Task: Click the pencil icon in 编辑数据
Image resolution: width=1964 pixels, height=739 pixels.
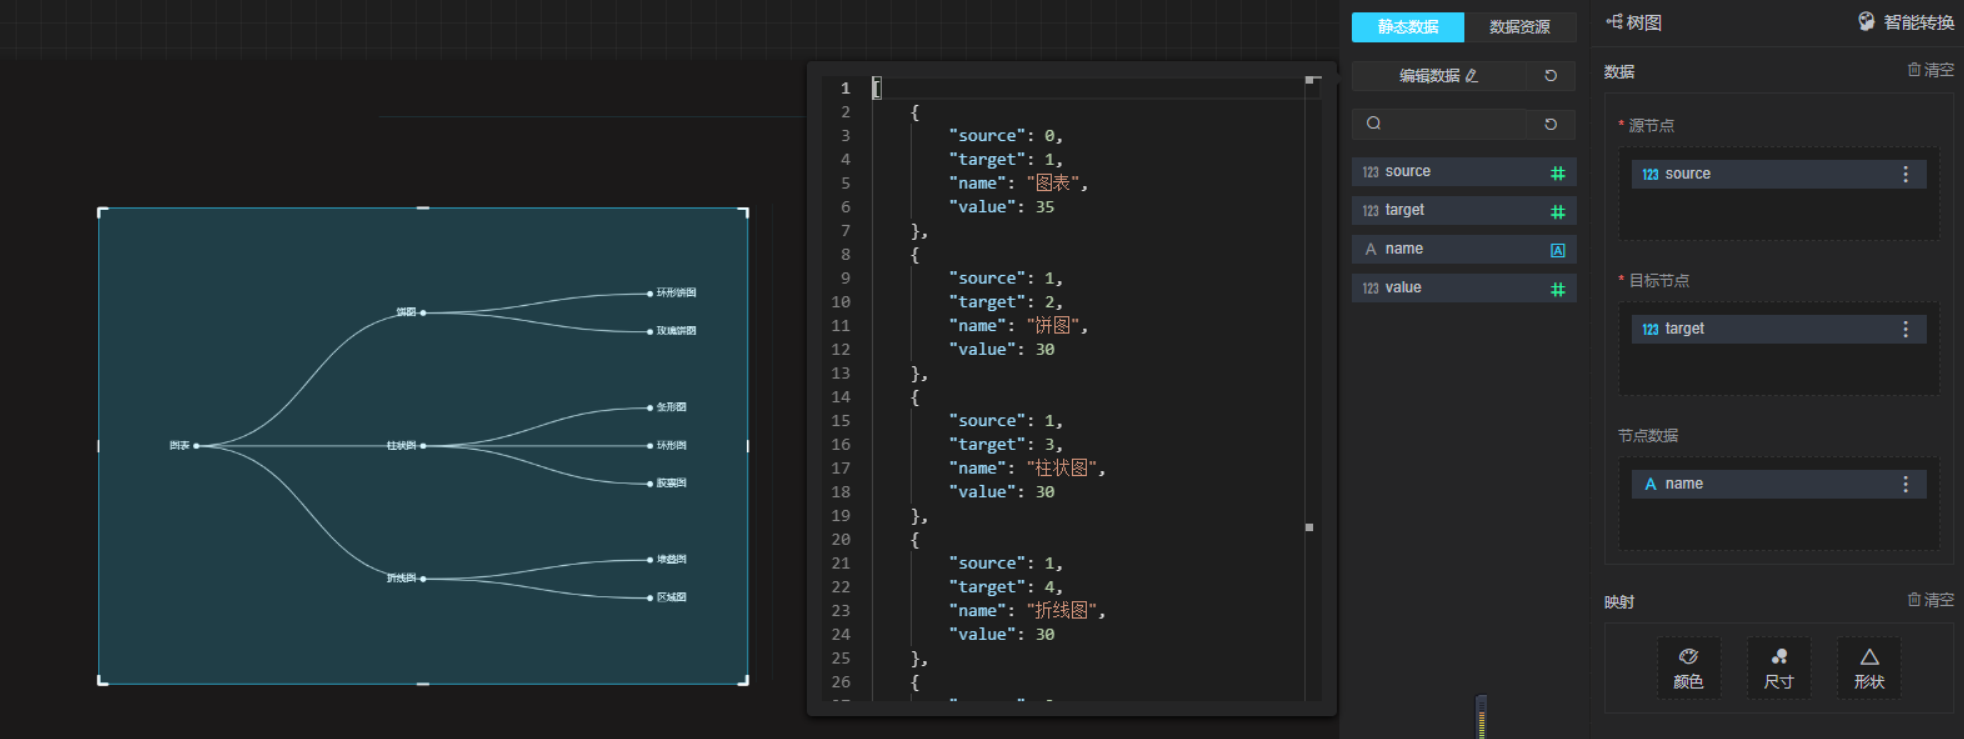Action: (1472, 76)
